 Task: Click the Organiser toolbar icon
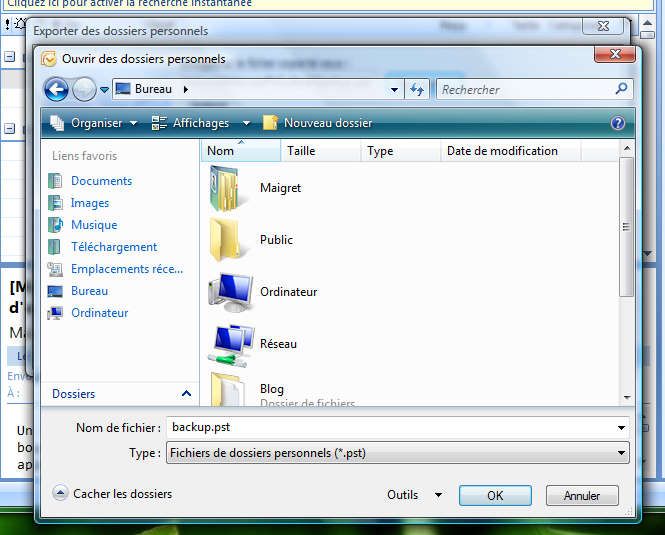(x=57, y=123)
